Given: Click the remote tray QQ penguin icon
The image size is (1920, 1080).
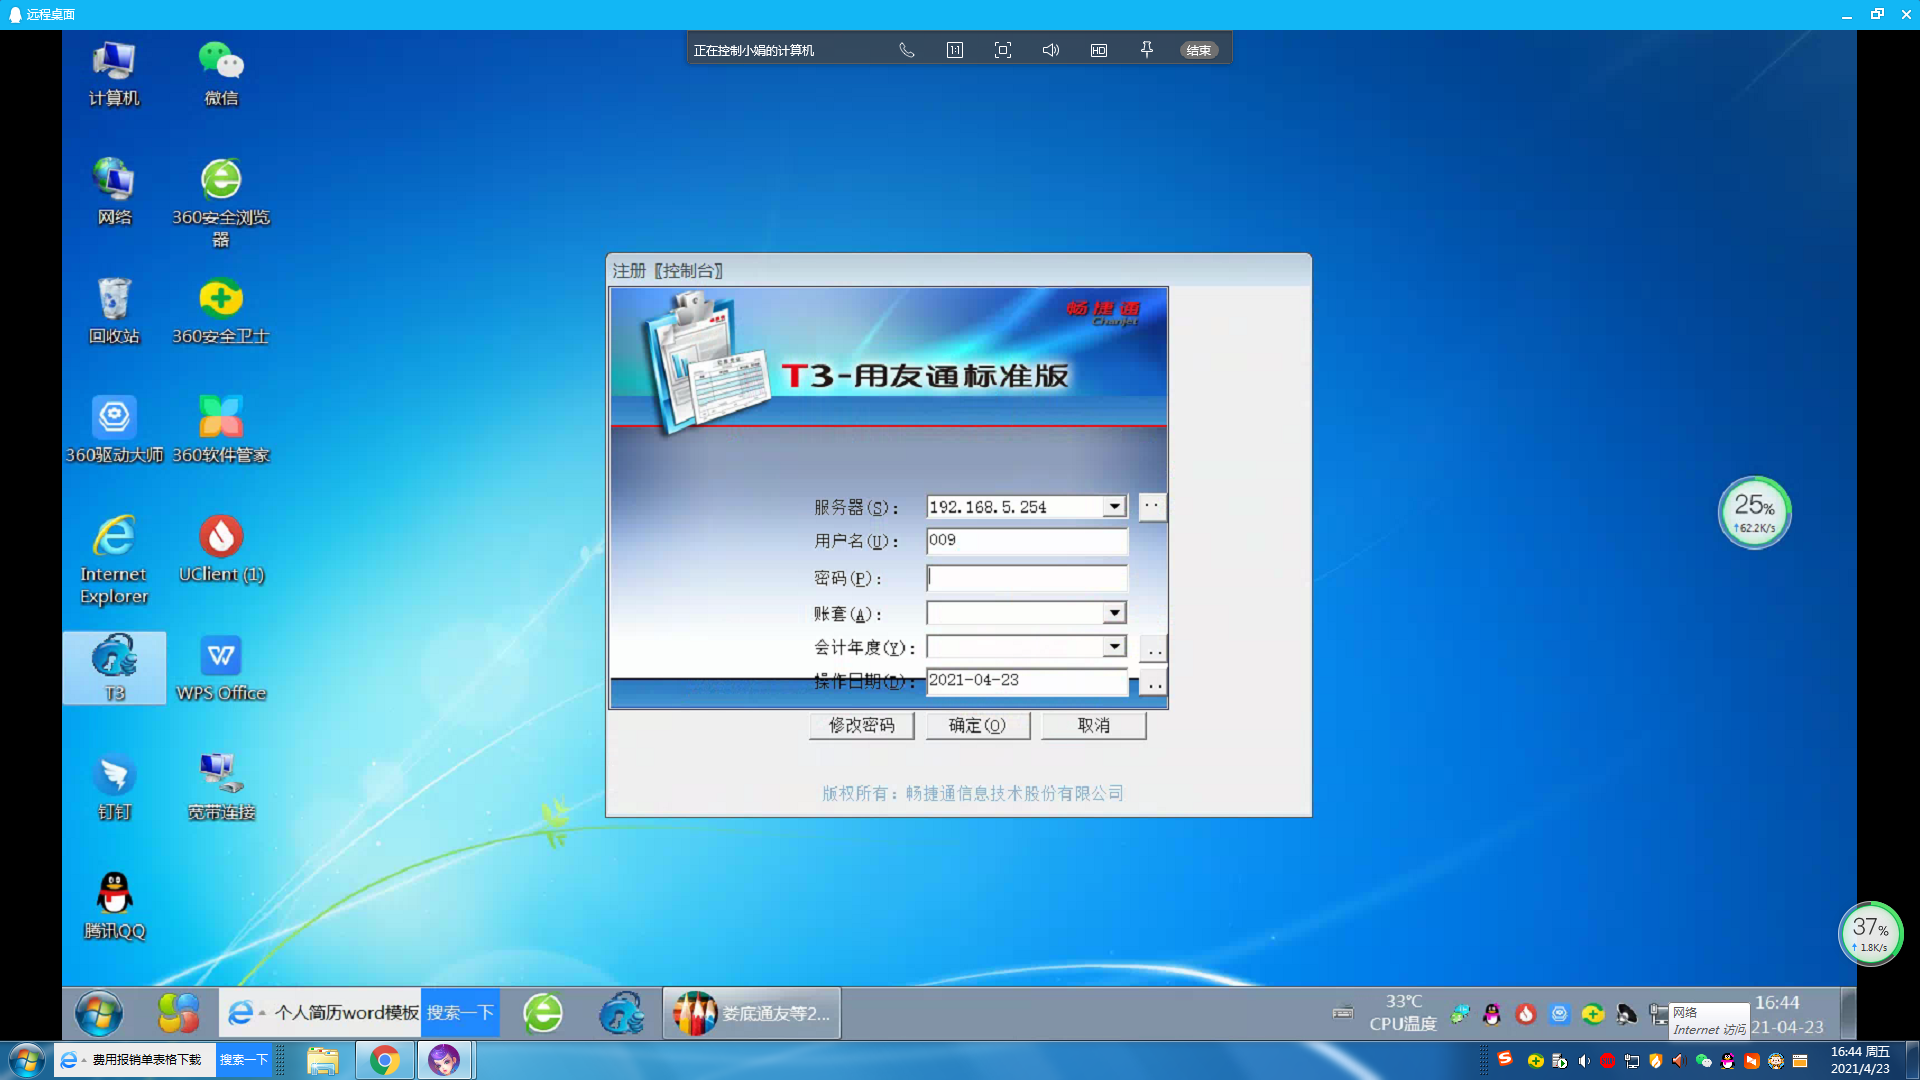Looking at the screenshot, I should click(1492, 1014).
